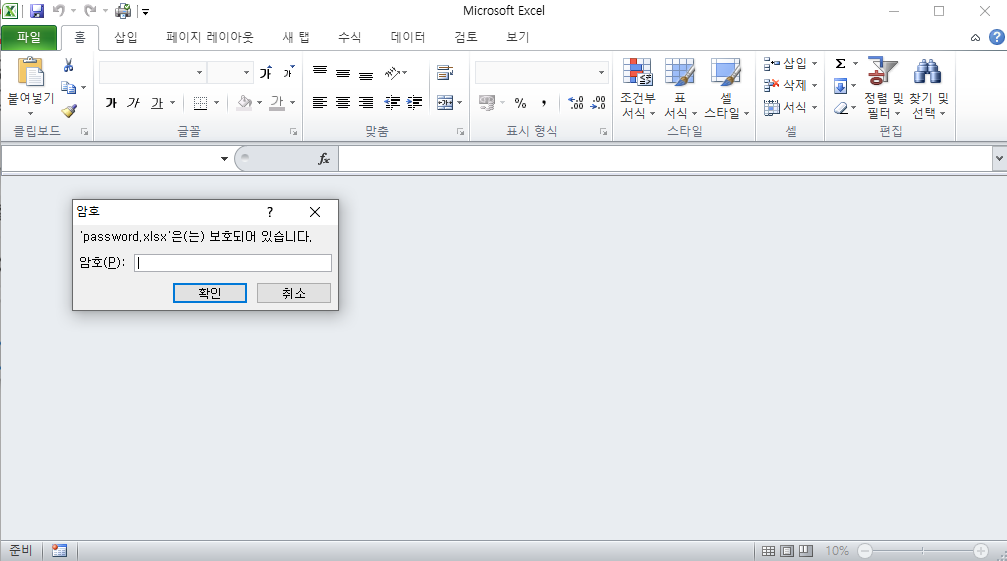Click the format painter brush icon

(x=69, y=110)
